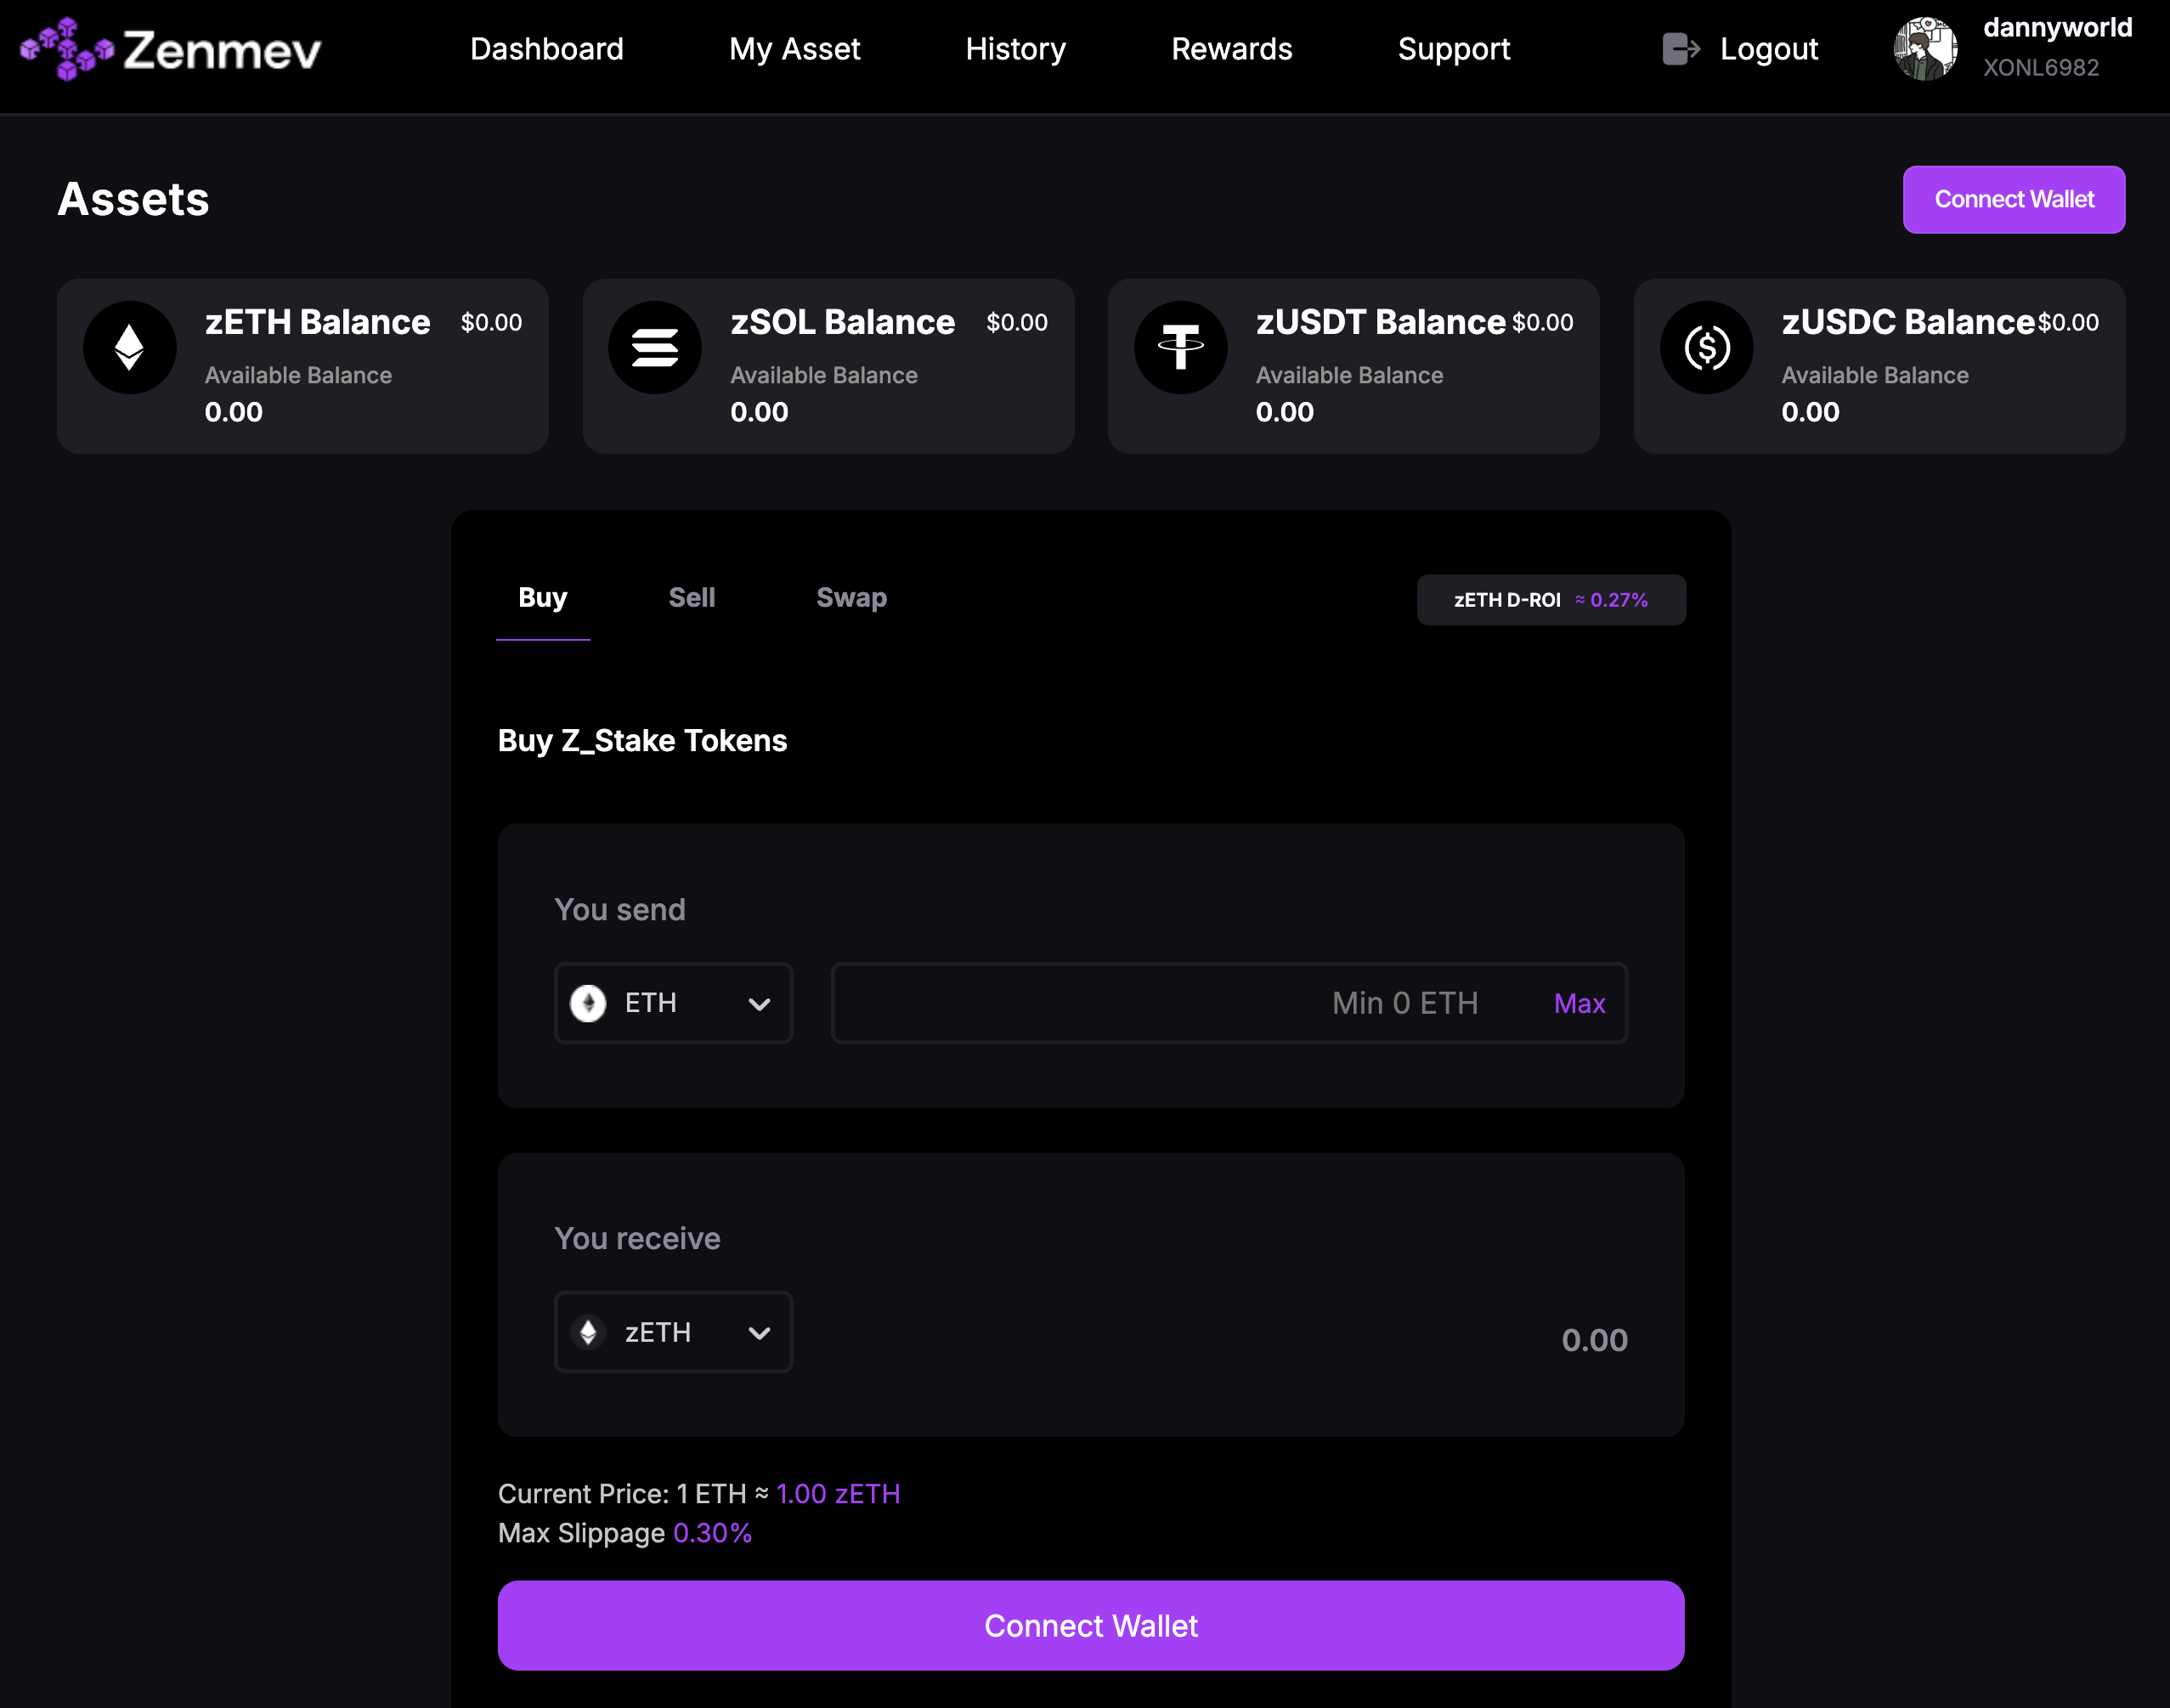
Task: Click the Zenmev cube logo icon
Action: [67, 48]
